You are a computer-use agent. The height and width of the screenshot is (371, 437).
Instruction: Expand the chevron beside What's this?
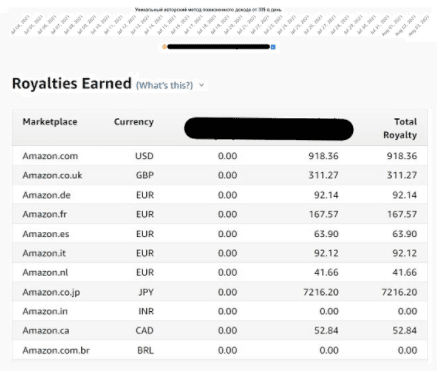[201, 85]
